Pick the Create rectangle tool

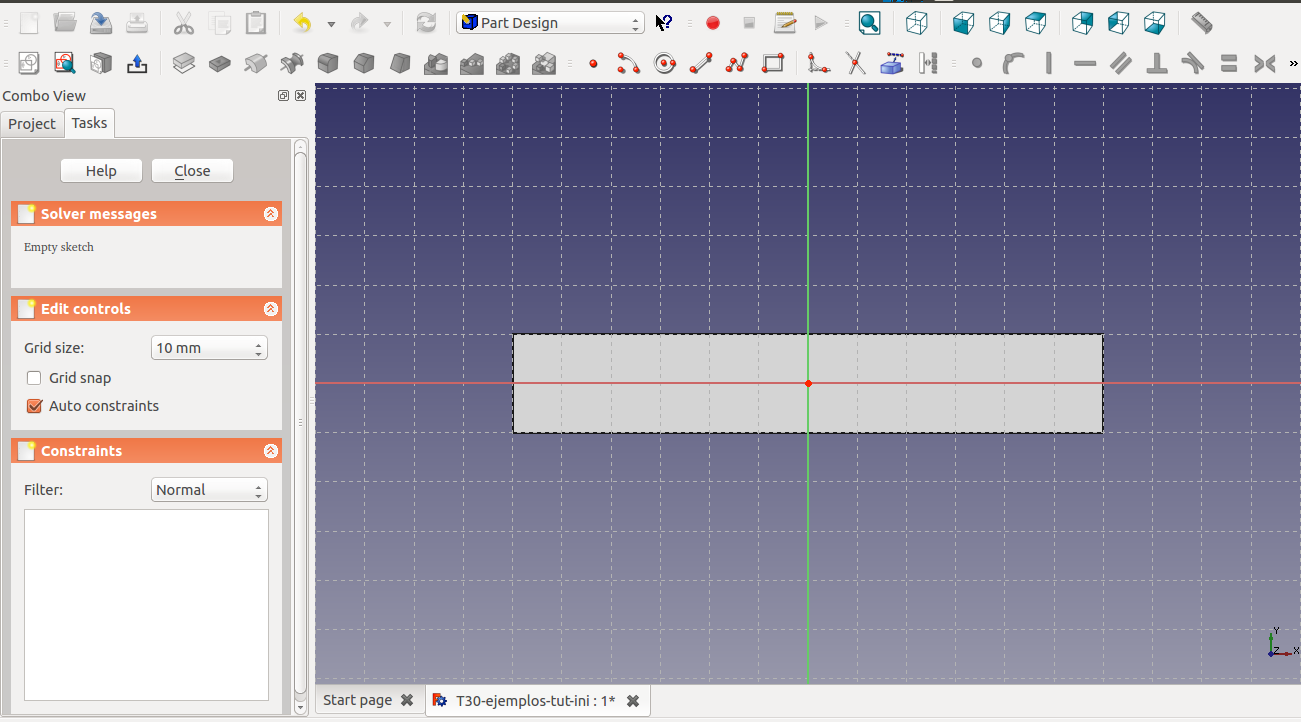coord(773,64)
